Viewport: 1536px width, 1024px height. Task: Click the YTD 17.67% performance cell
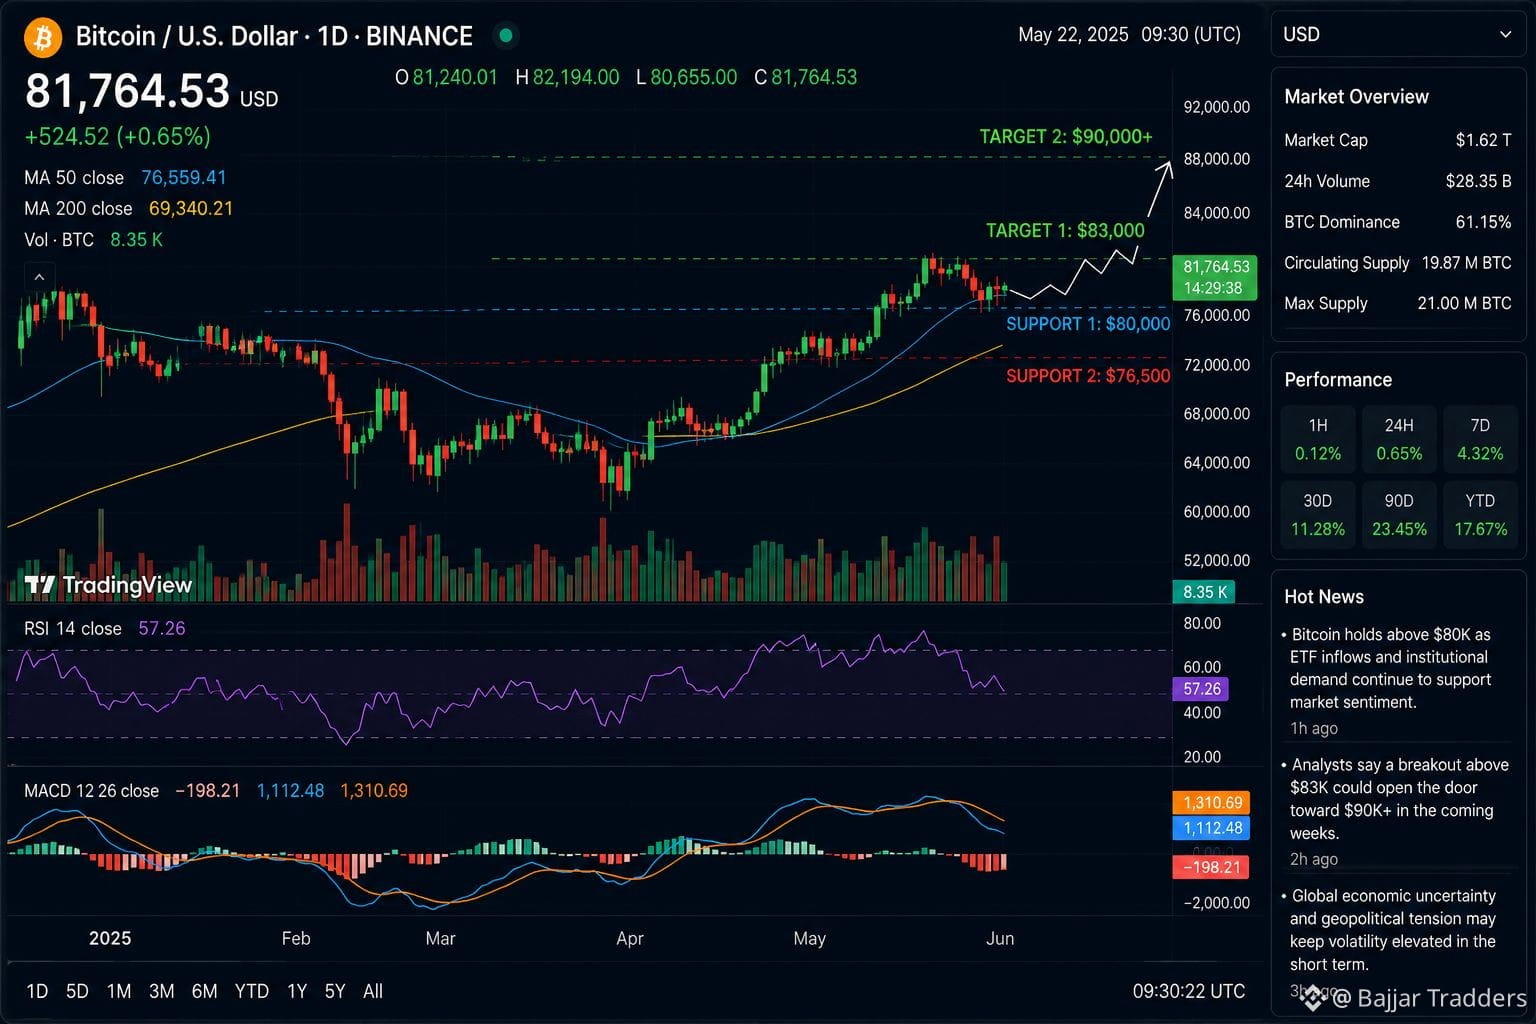pyautogui.click(x=1480, y=514)
